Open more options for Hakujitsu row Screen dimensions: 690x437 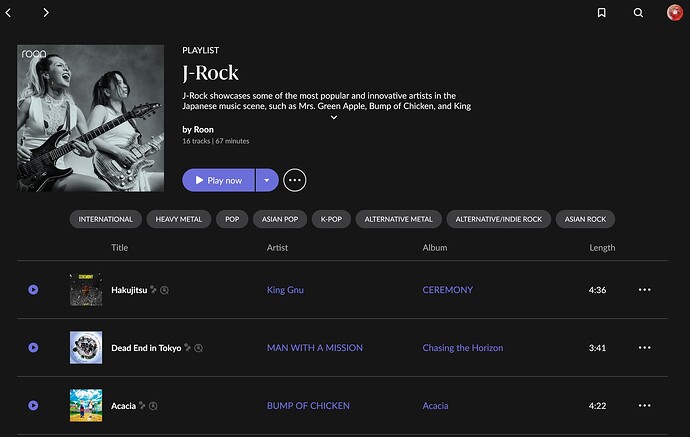point(644,290)
